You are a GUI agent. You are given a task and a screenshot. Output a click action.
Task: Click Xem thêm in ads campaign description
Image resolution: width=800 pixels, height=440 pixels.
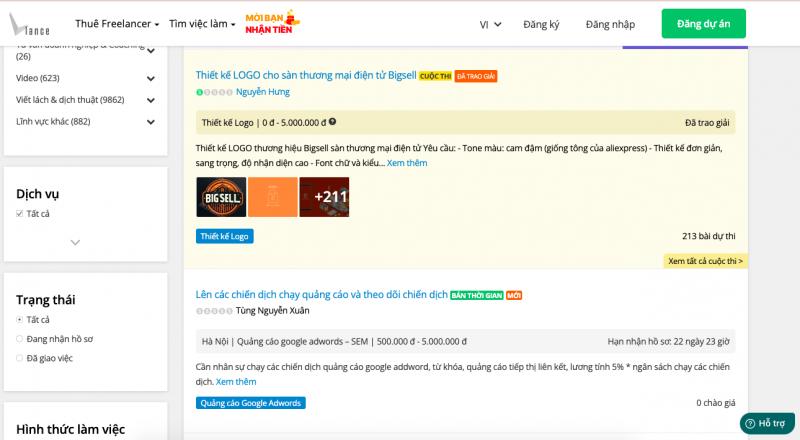pyautogui.click(x=236, y=381)
